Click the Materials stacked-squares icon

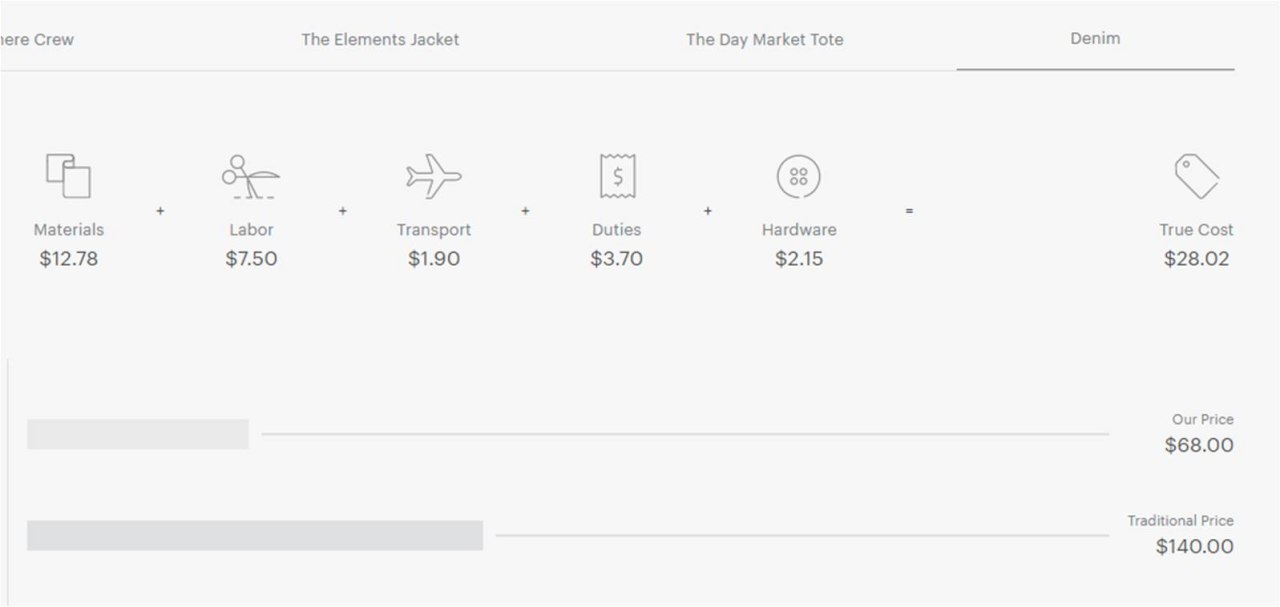[68, 177]
